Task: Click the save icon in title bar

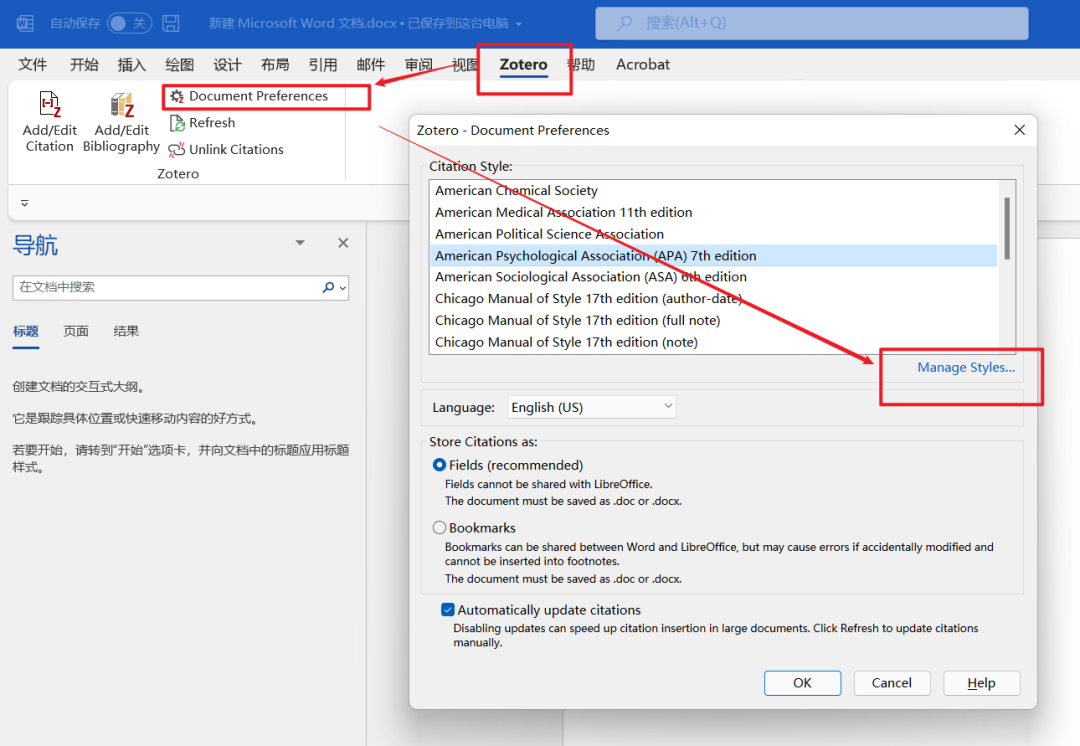Action: tap(171, 23)
